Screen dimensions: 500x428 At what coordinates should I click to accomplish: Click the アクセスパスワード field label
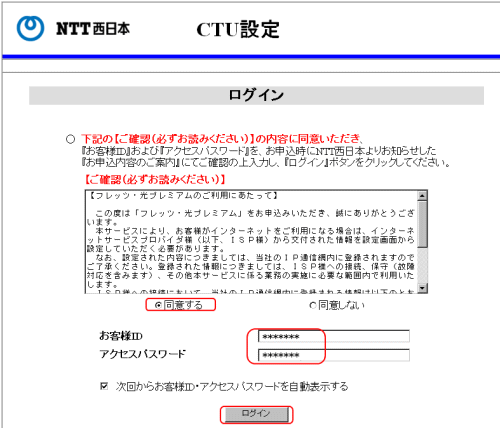click(x=142, y=354)
